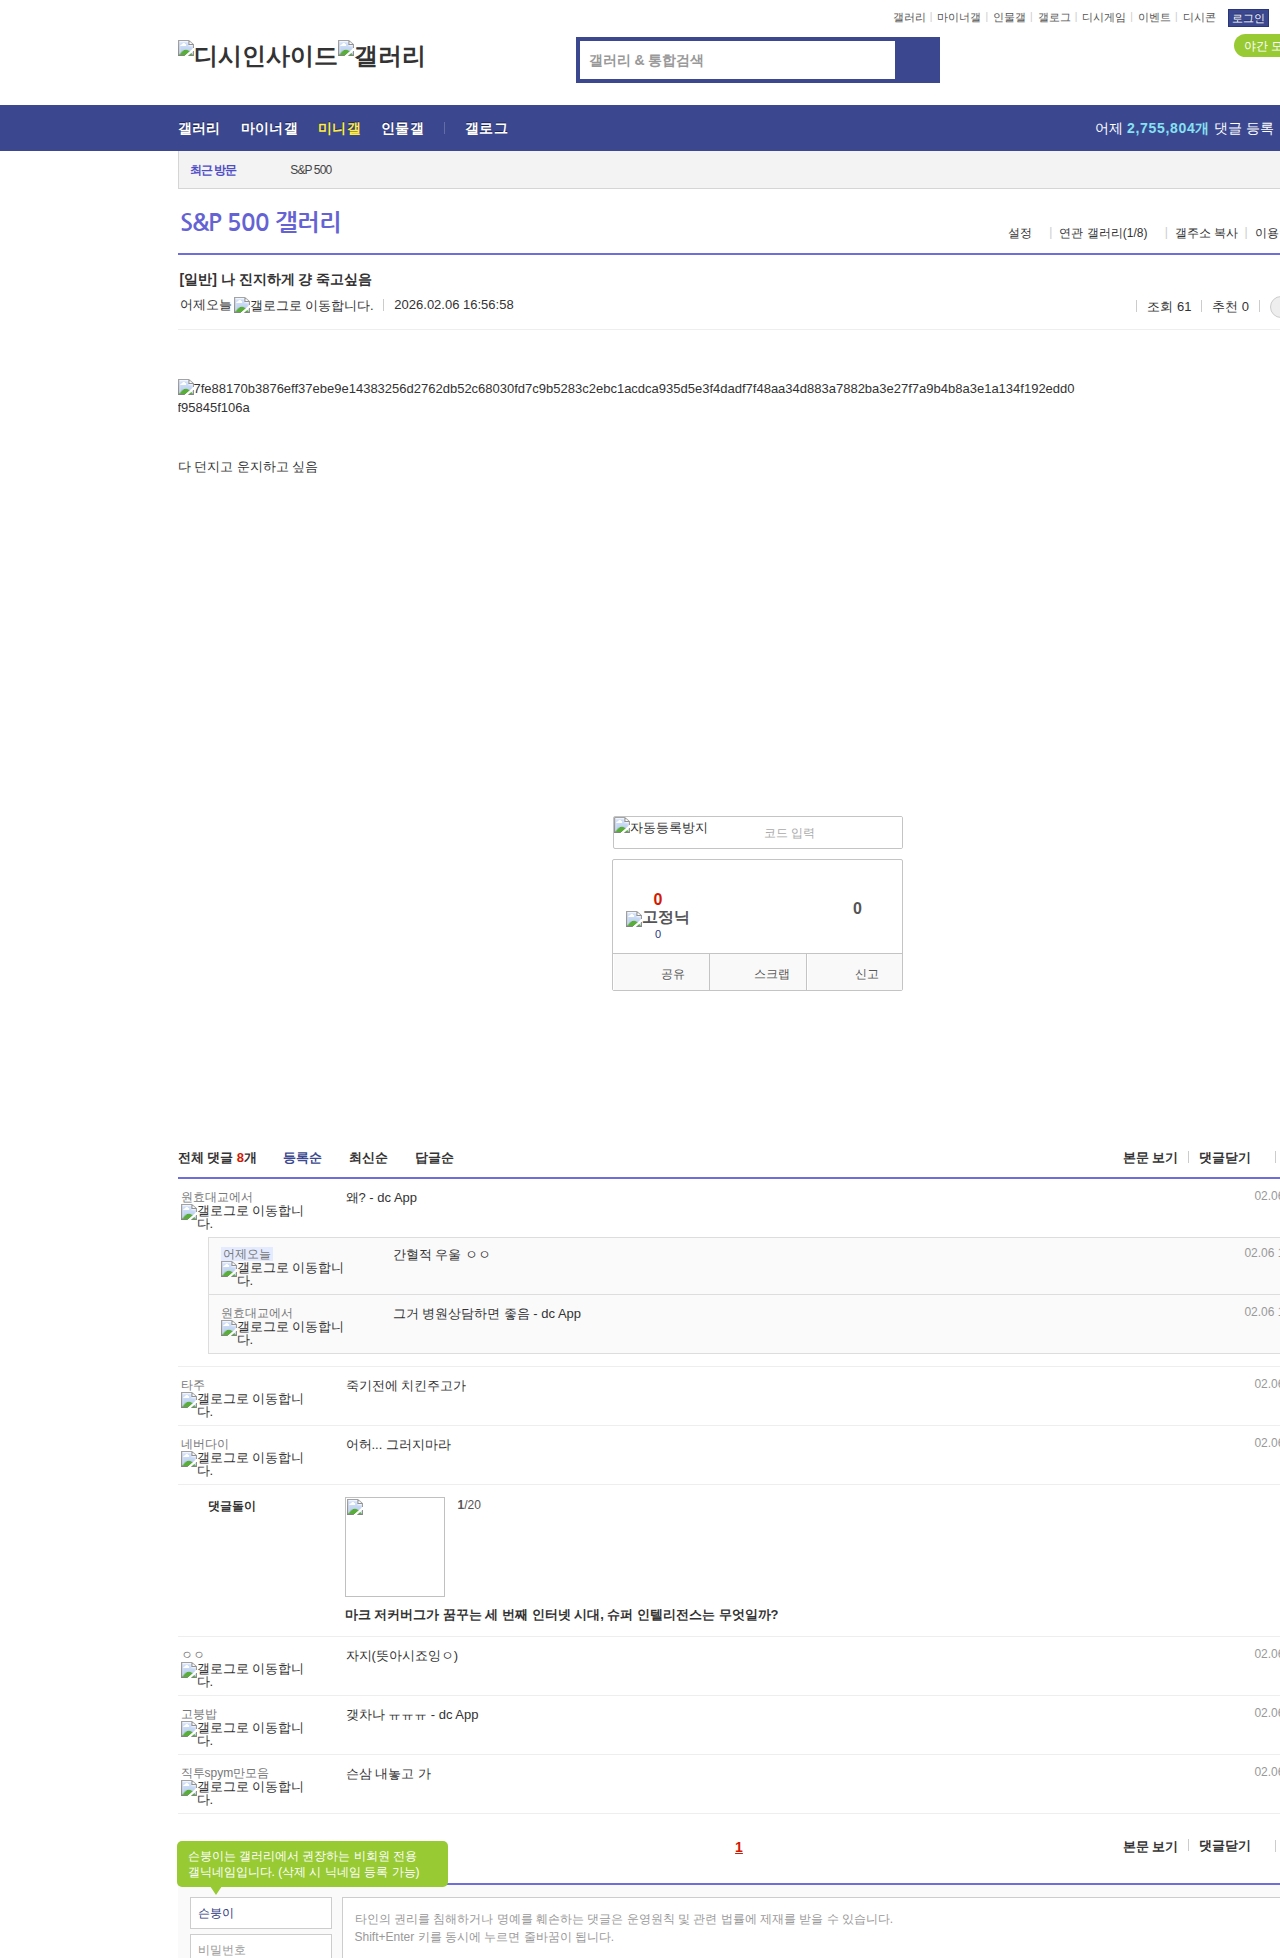Expand the 최근 방문 recent visits list
1280x1958 pixels.
coord(213,170)
